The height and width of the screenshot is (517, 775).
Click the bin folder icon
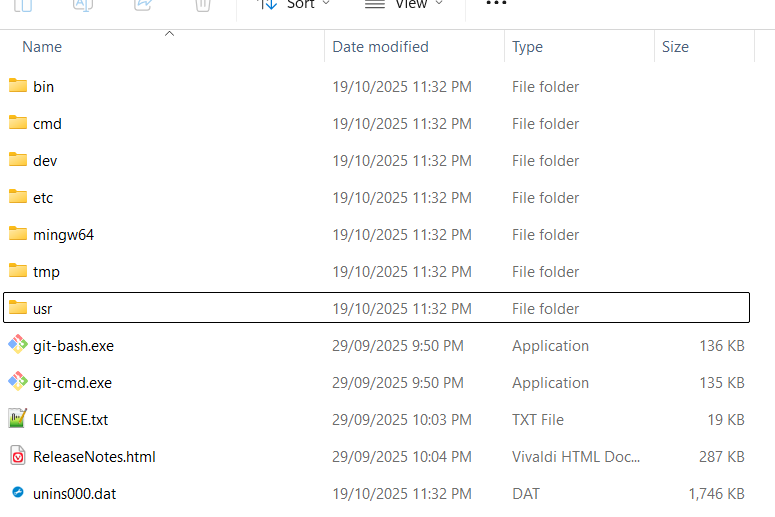coord(18,86)
